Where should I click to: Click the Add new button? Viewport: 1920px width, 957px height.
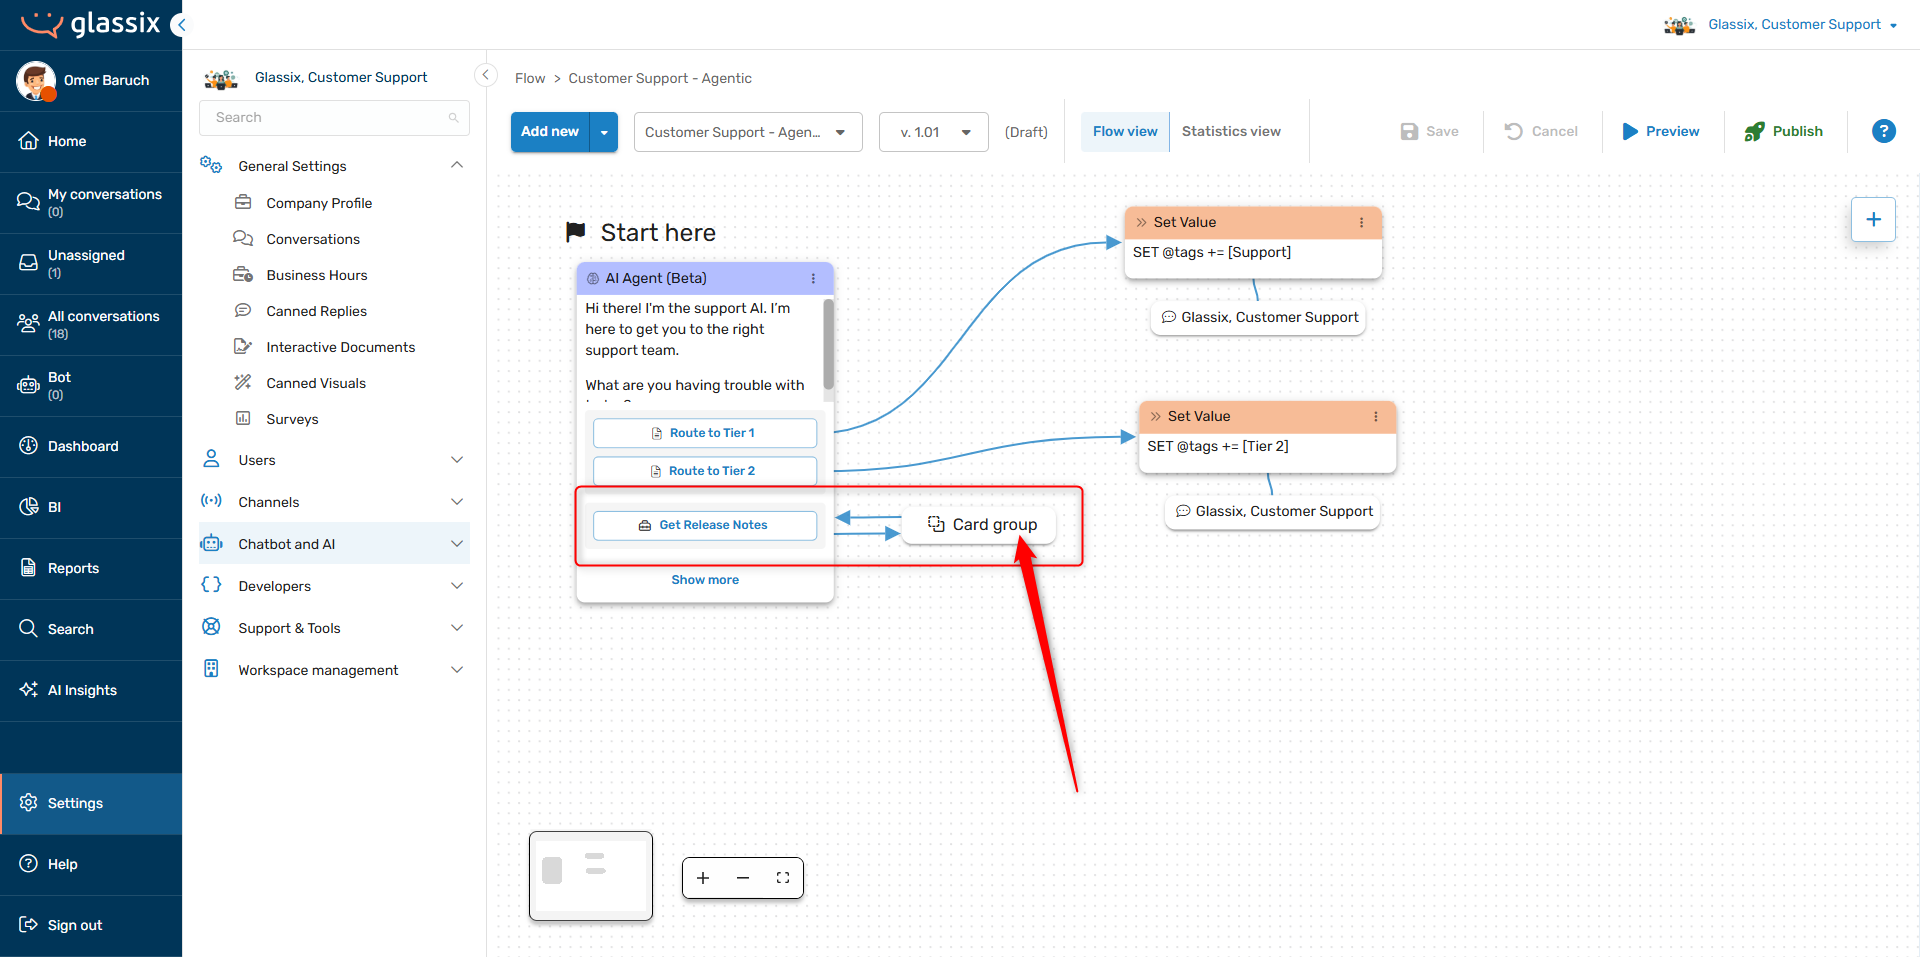tap(550, 132)
